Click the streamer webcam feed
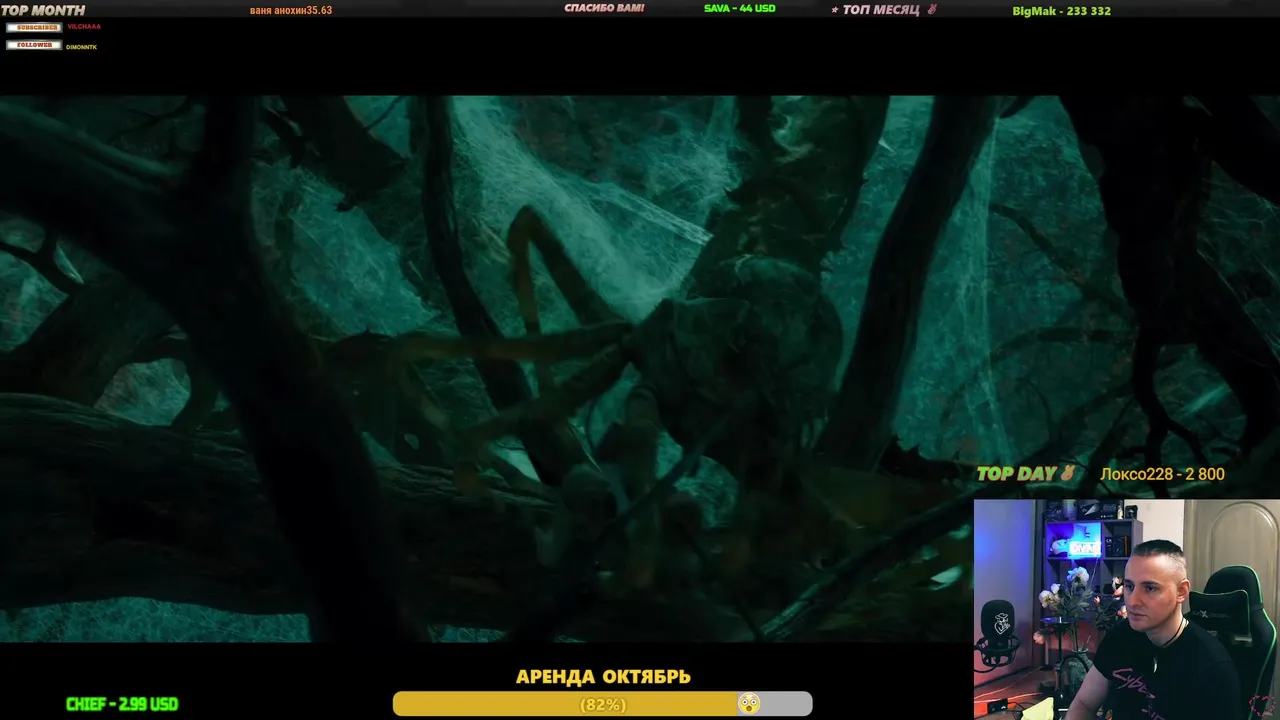The height and width of the screenshot is (720, 1280). 1127,609
